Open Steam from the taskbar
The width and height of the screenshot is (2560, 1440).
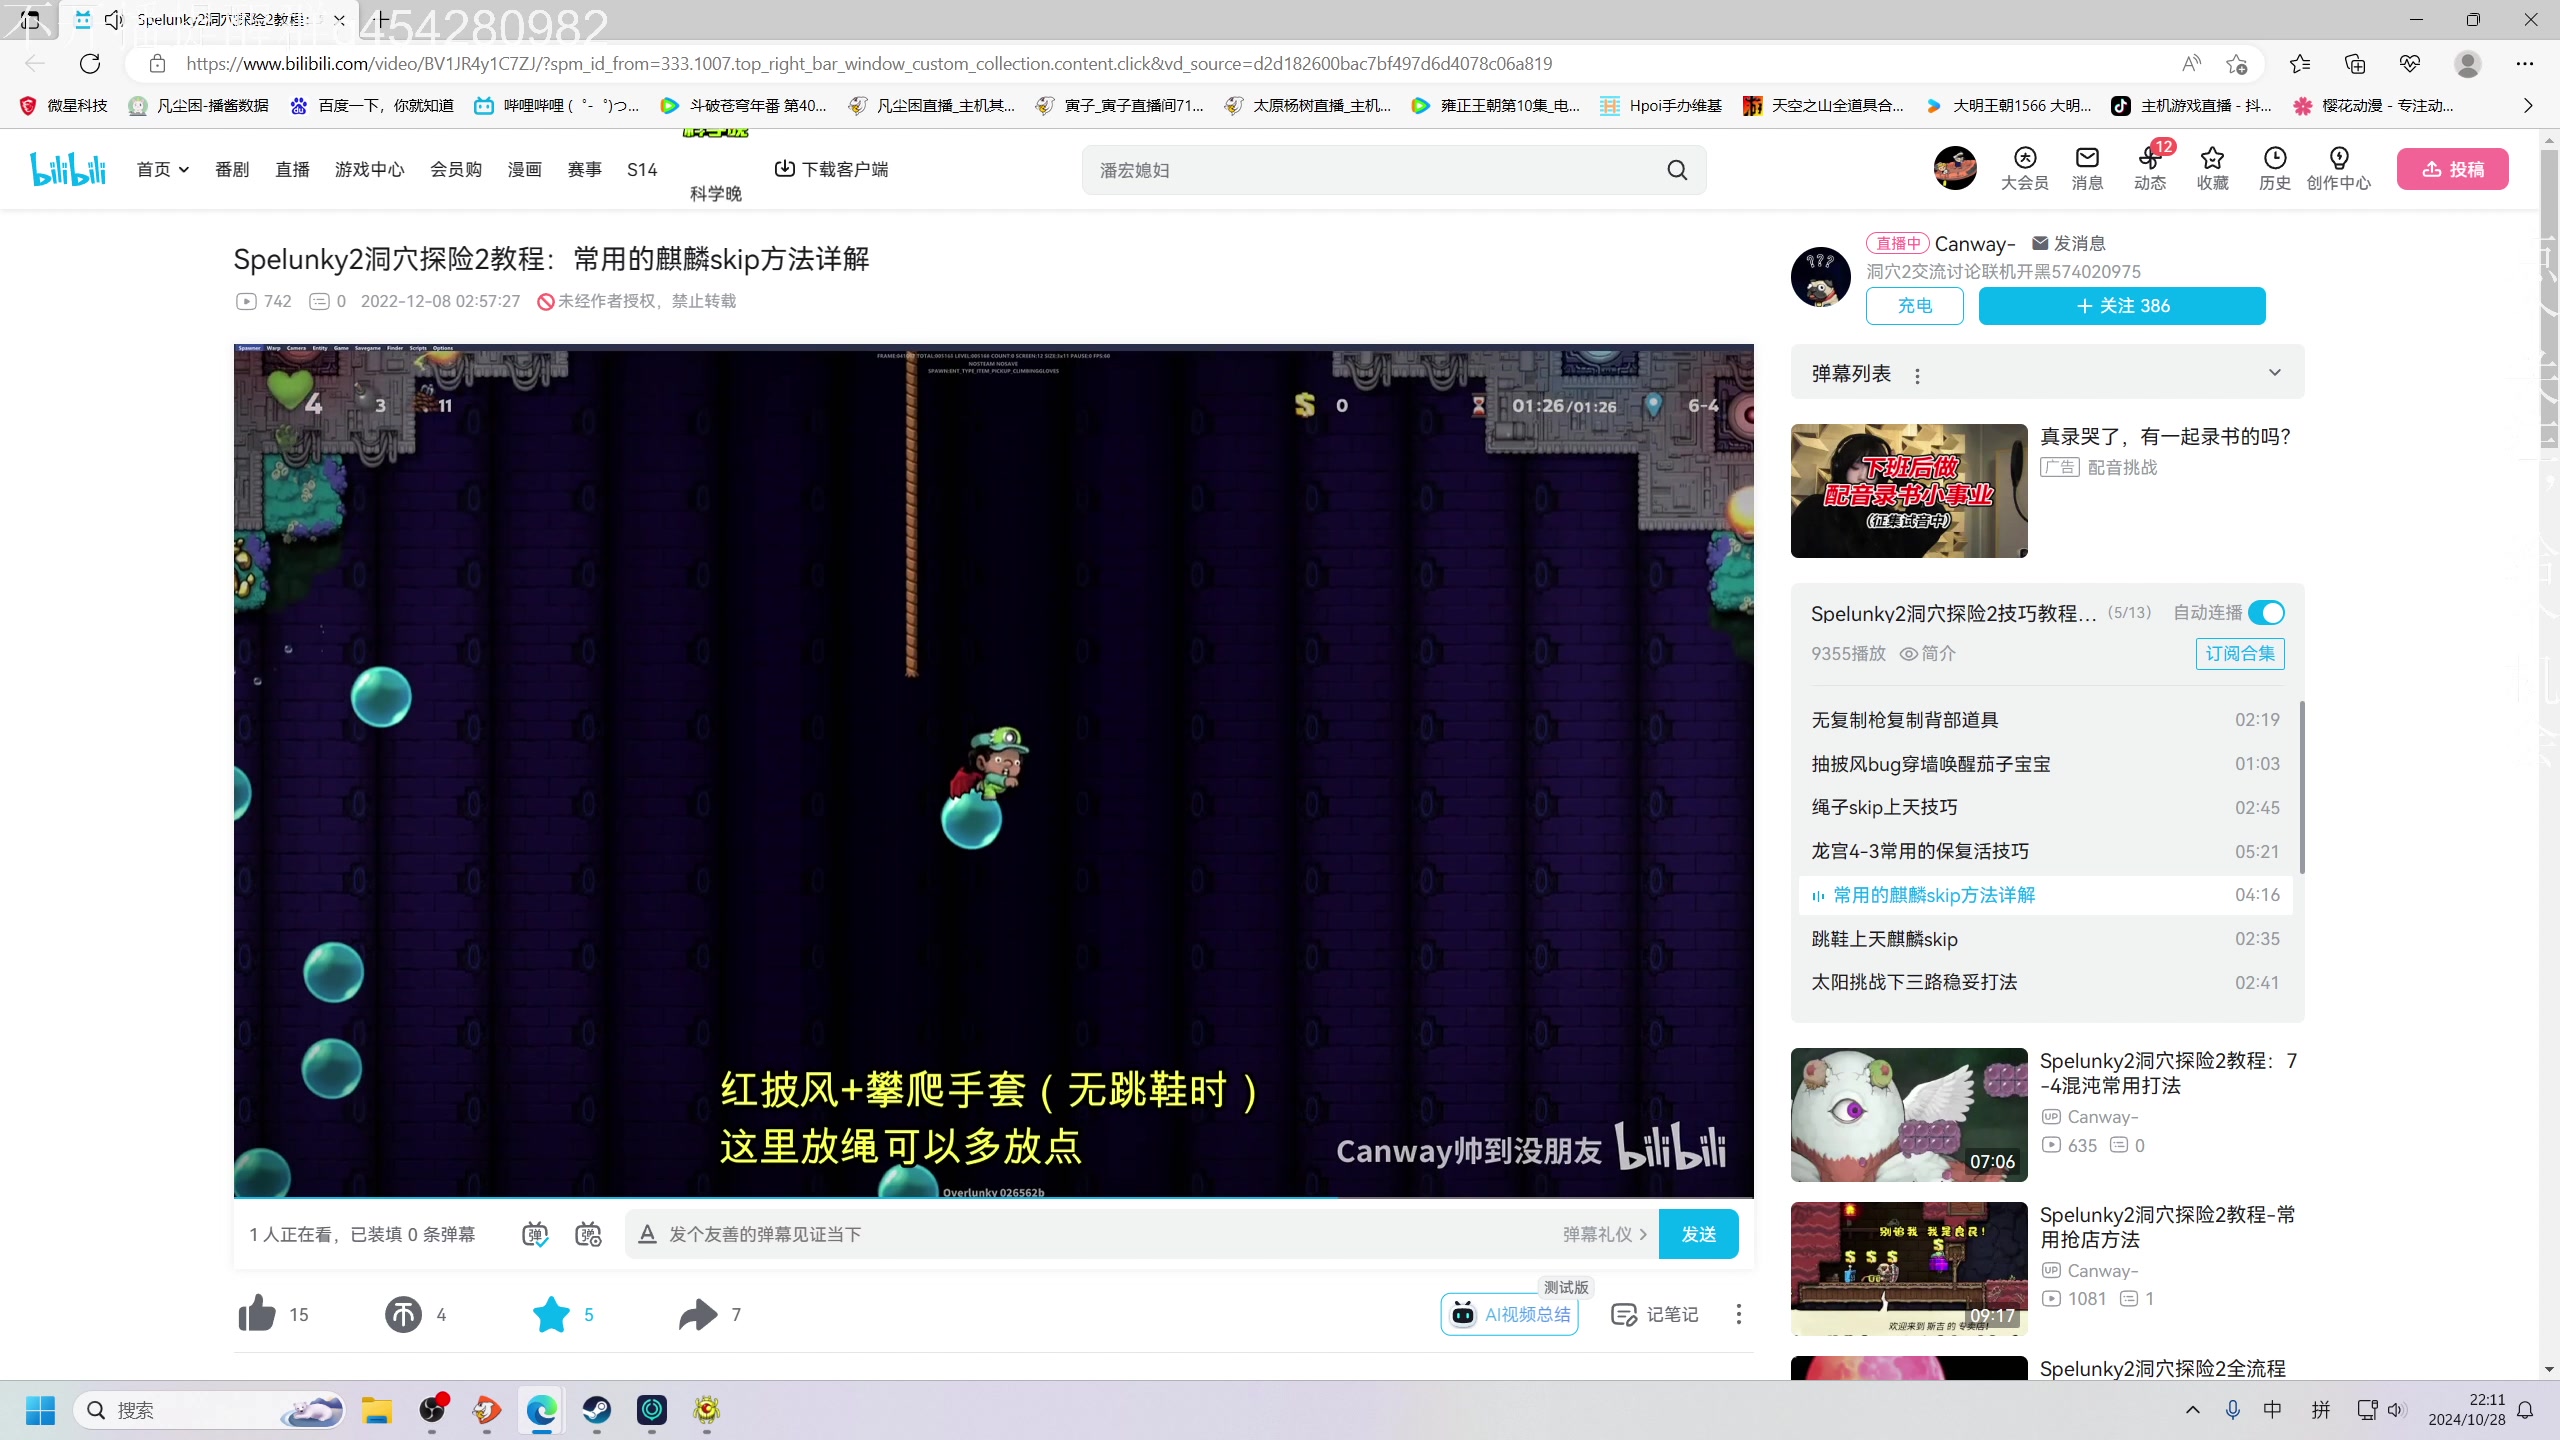click(x=597, y=1410)
